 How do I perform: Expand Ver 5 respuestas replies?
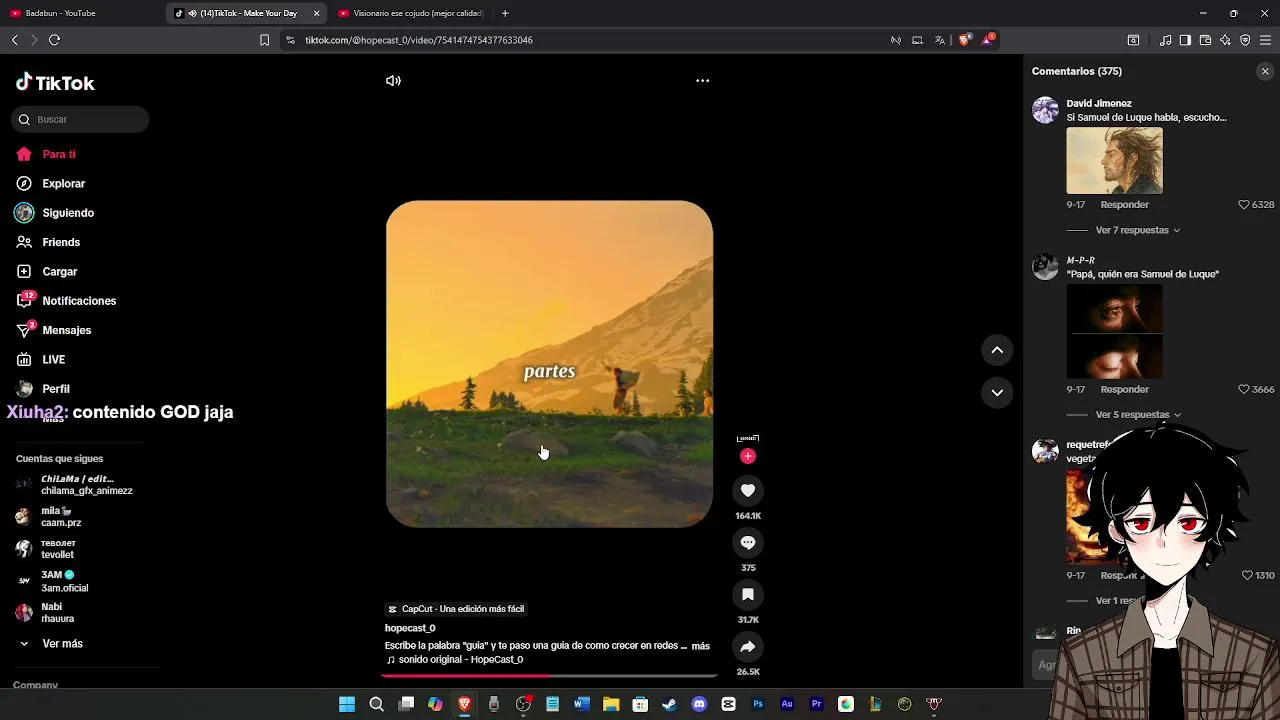coord(1138,414)
